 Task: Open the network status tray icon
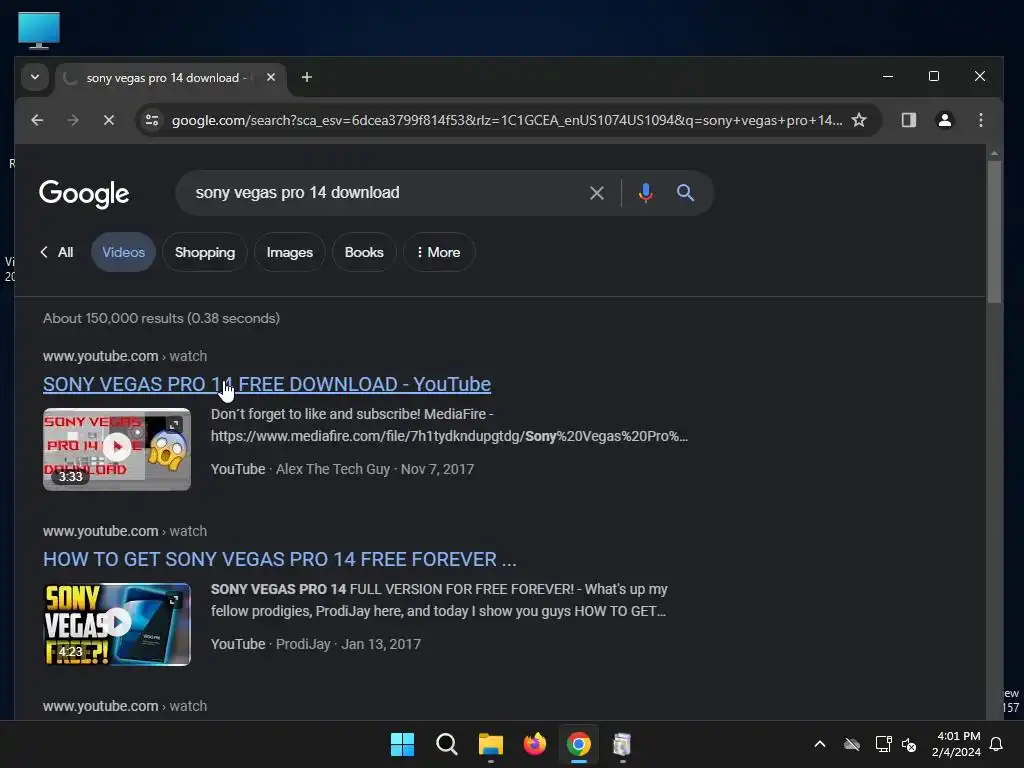click(x=883, y=744)
